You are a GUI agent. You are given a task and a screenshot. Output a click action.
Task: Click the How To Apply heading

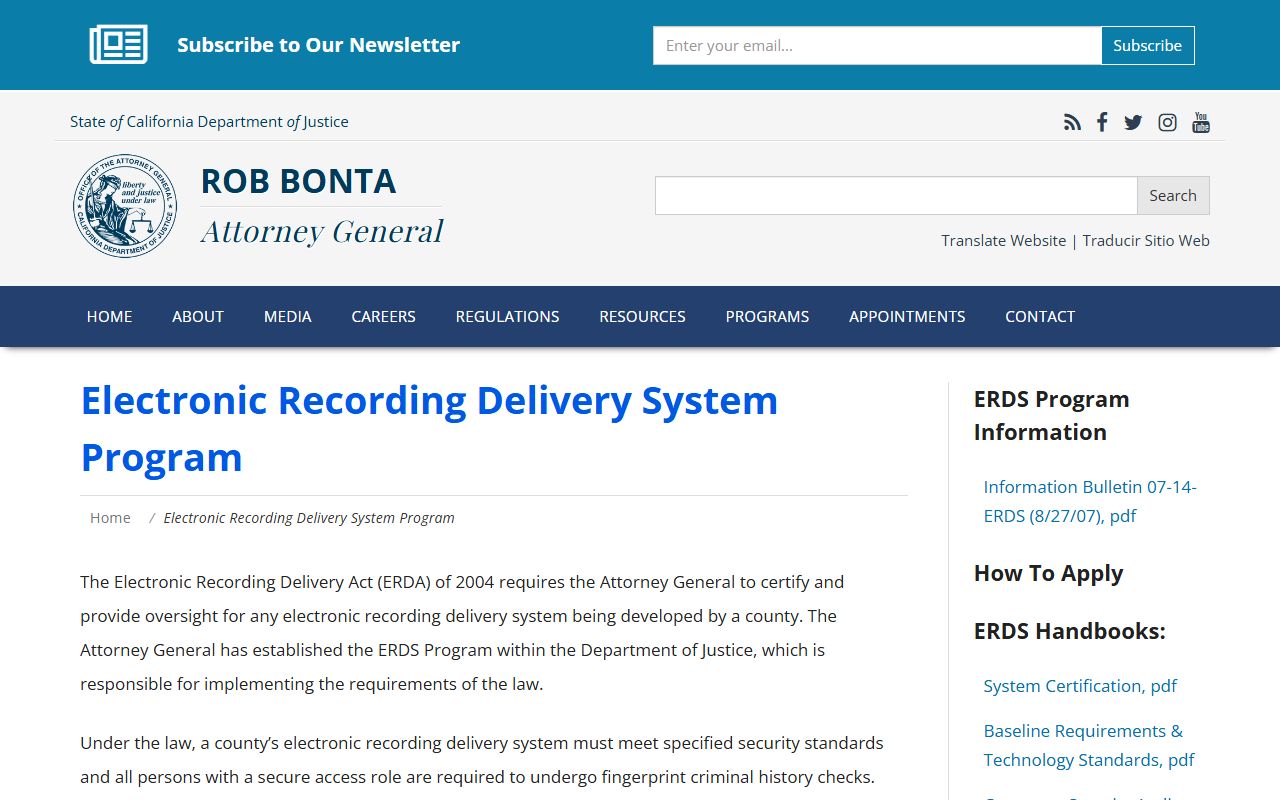[1048, 573]
